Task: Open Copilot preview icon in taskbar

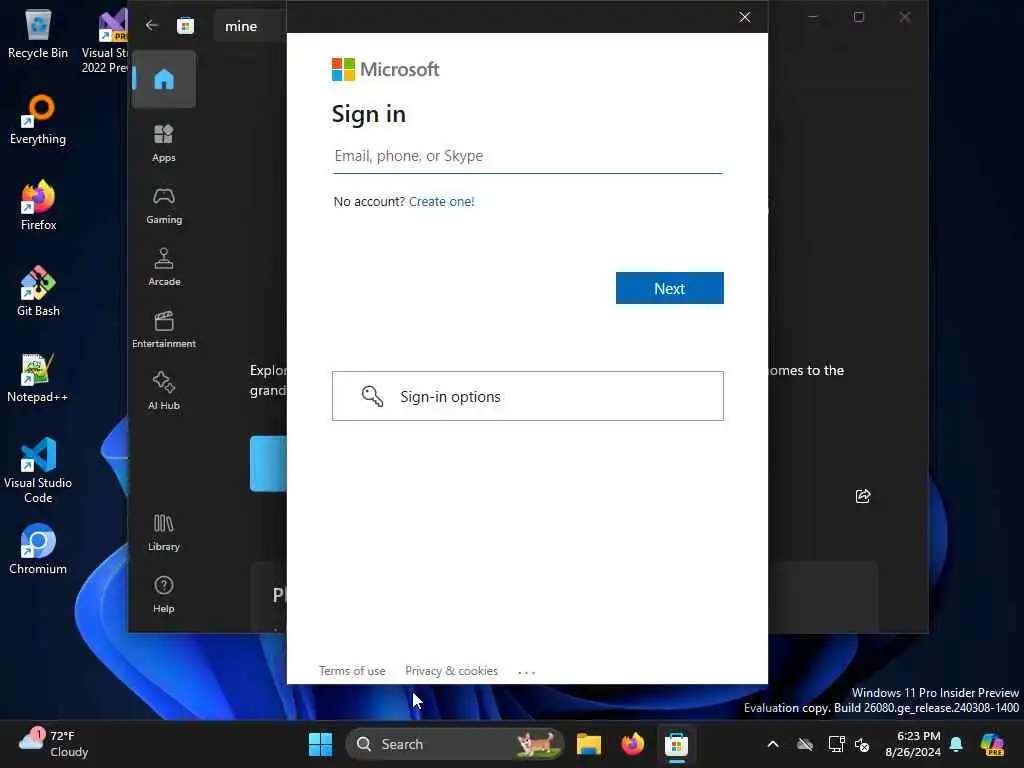Action: (992, 744)
